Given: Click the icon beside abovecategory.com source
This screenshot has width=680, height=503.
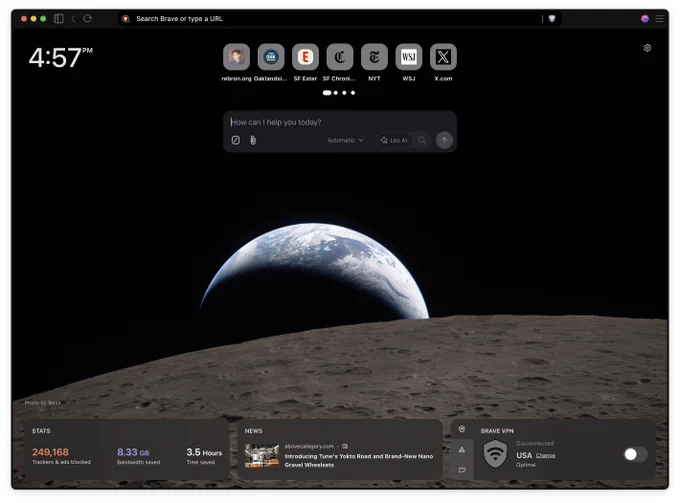Looking at the screenshot, I should tap(345, 446).
